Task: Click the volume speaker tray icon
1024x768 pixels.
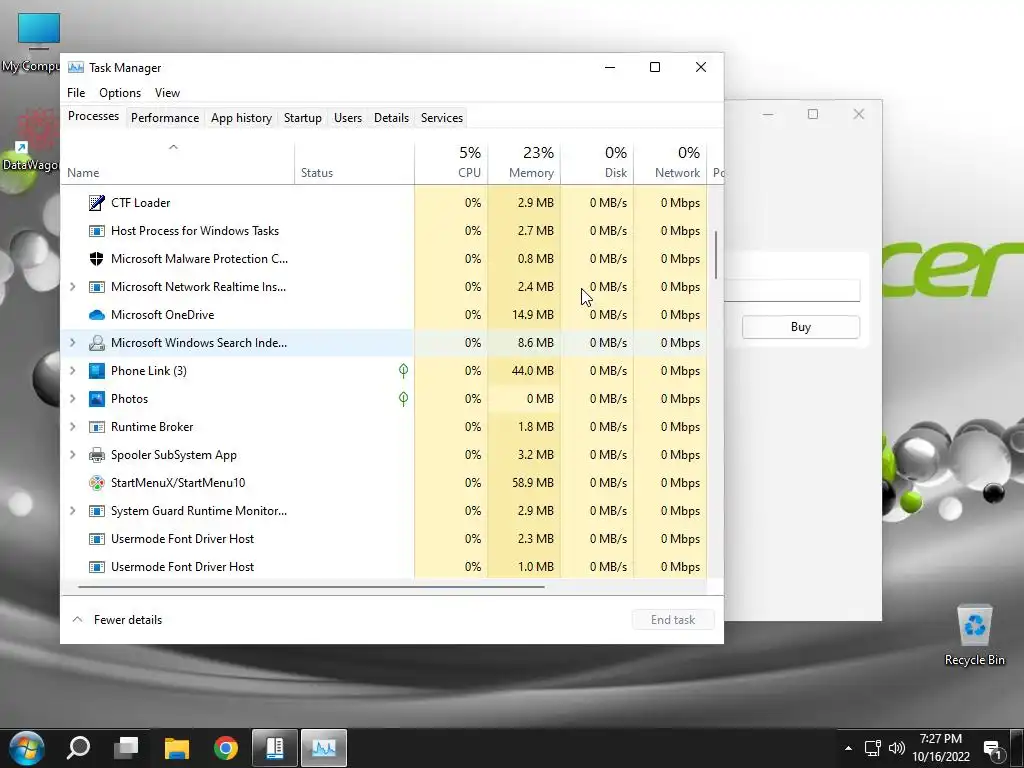Action: pos(897,748)
